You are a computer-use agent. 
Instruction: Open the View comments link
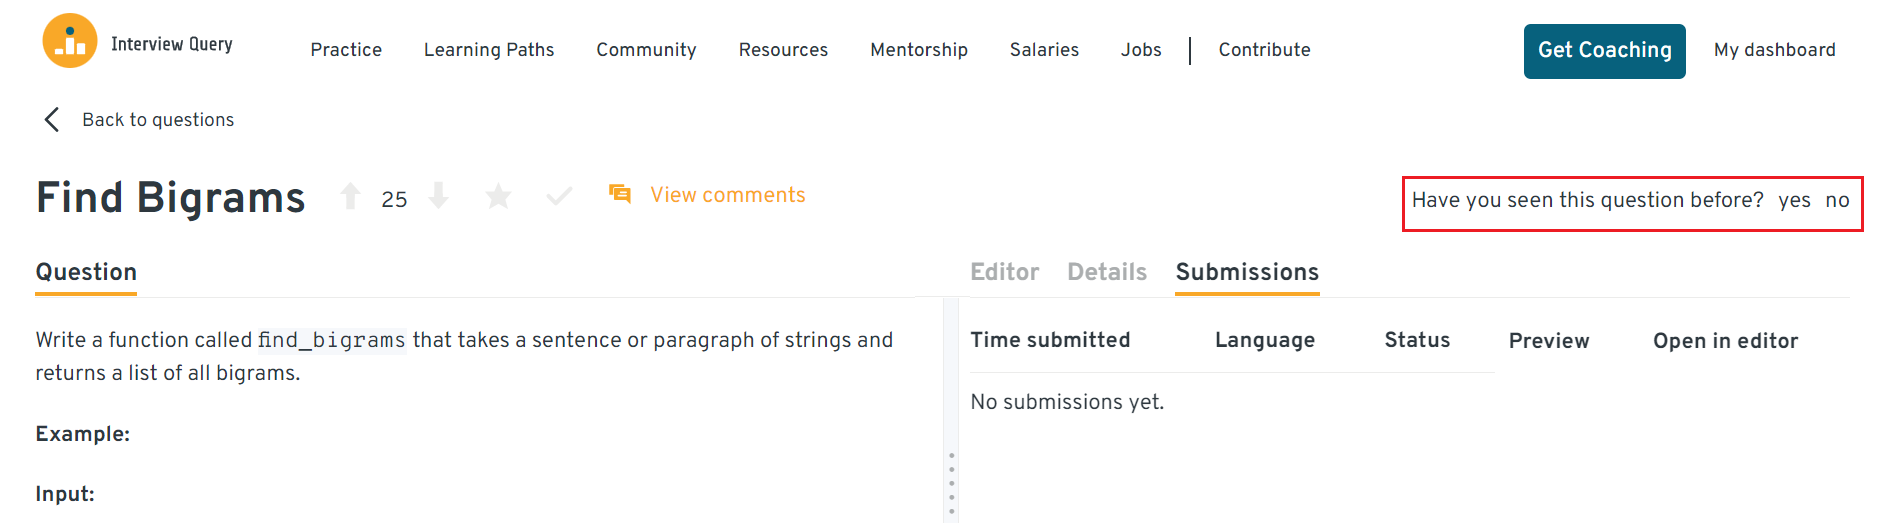pyautogui.click(x=728, y=195)
